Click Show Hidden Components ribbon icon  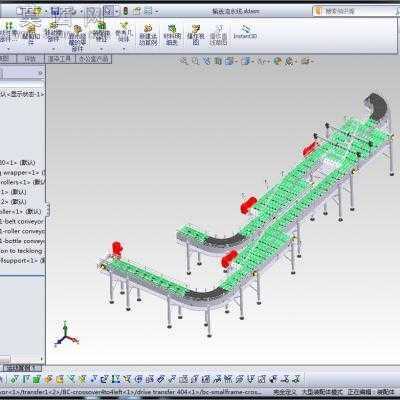point(77,39)
